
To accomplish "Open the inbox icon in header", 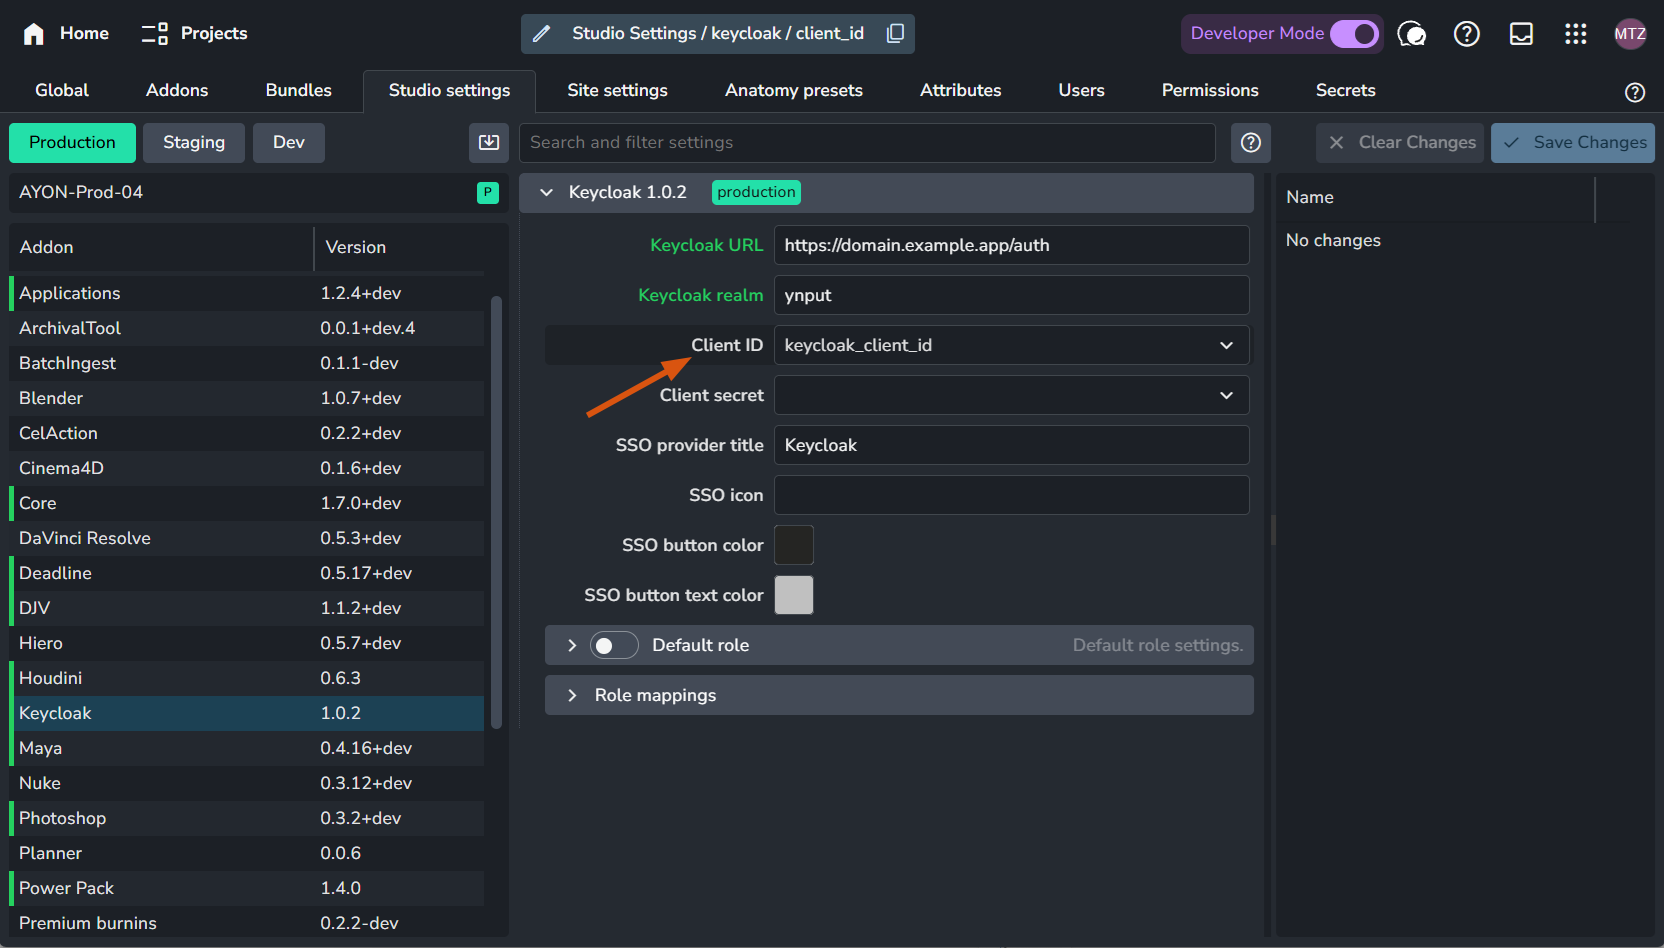I will pos(1521,34).
